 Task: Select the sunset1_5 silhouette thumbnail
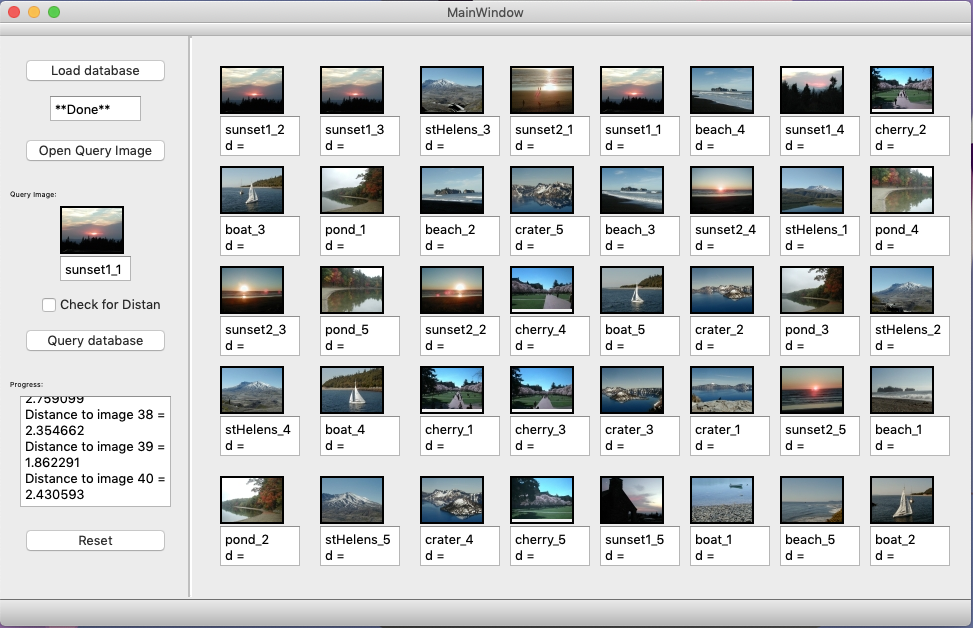(632, 500)
